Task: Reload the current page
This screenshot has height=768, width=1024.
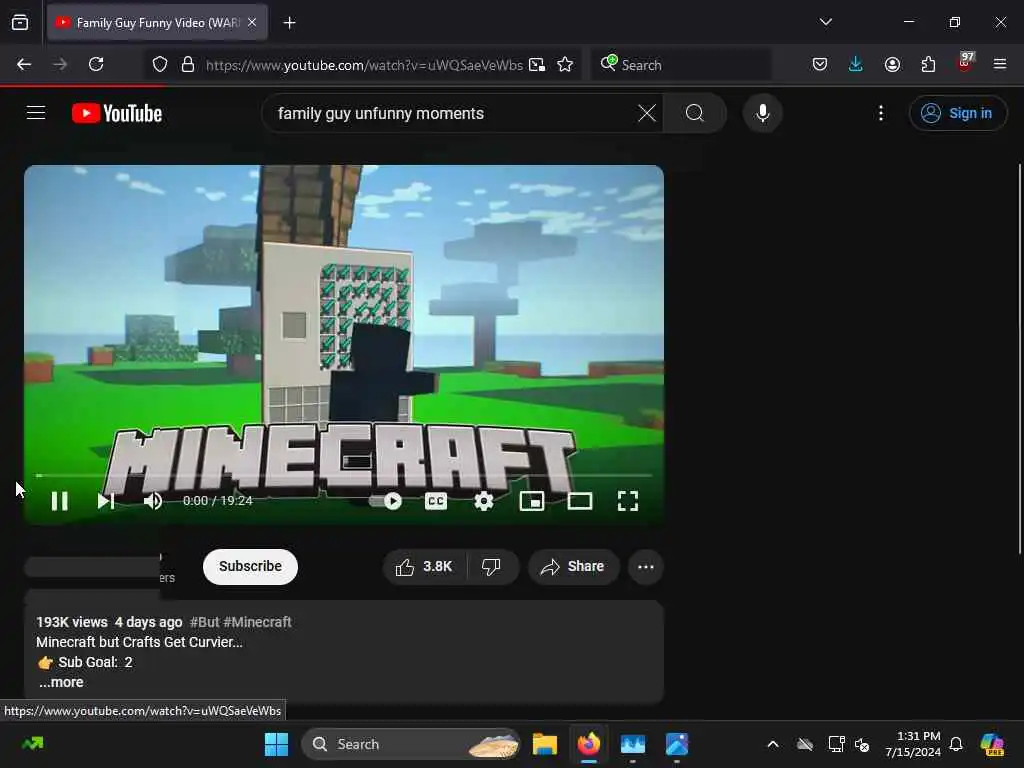Action: click(96, 64)
